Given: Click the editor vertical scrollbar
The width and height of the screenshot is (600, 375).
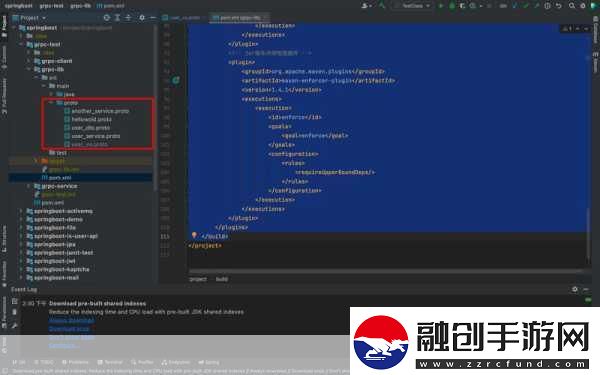Looking at the screenshot, I should point(588,235).
